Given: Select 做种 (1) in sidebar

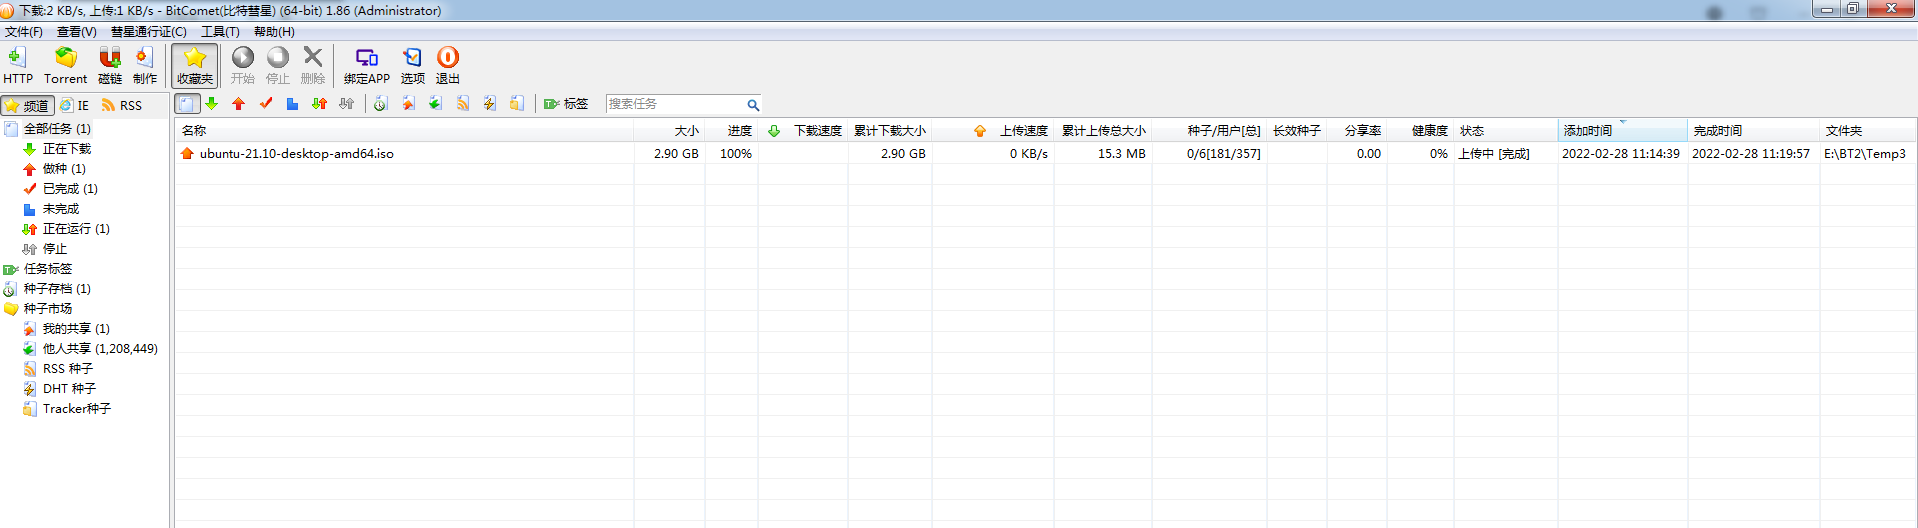Looking at the screenshot, I should 64,169.
